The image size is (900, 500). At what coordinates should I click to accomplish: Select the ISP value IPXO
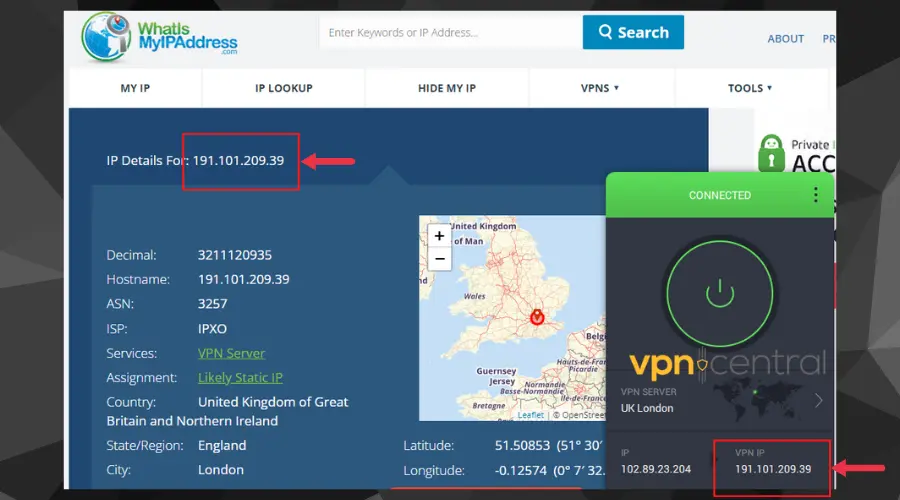pyautogui.click(x=212, y=329)
